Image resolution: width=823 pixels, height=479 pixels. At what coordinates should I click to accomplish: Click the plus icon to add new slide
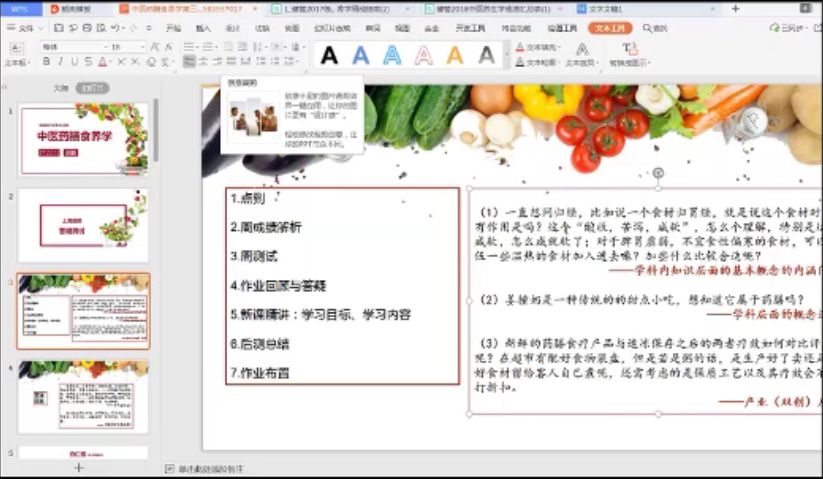(x=79, y=467)
